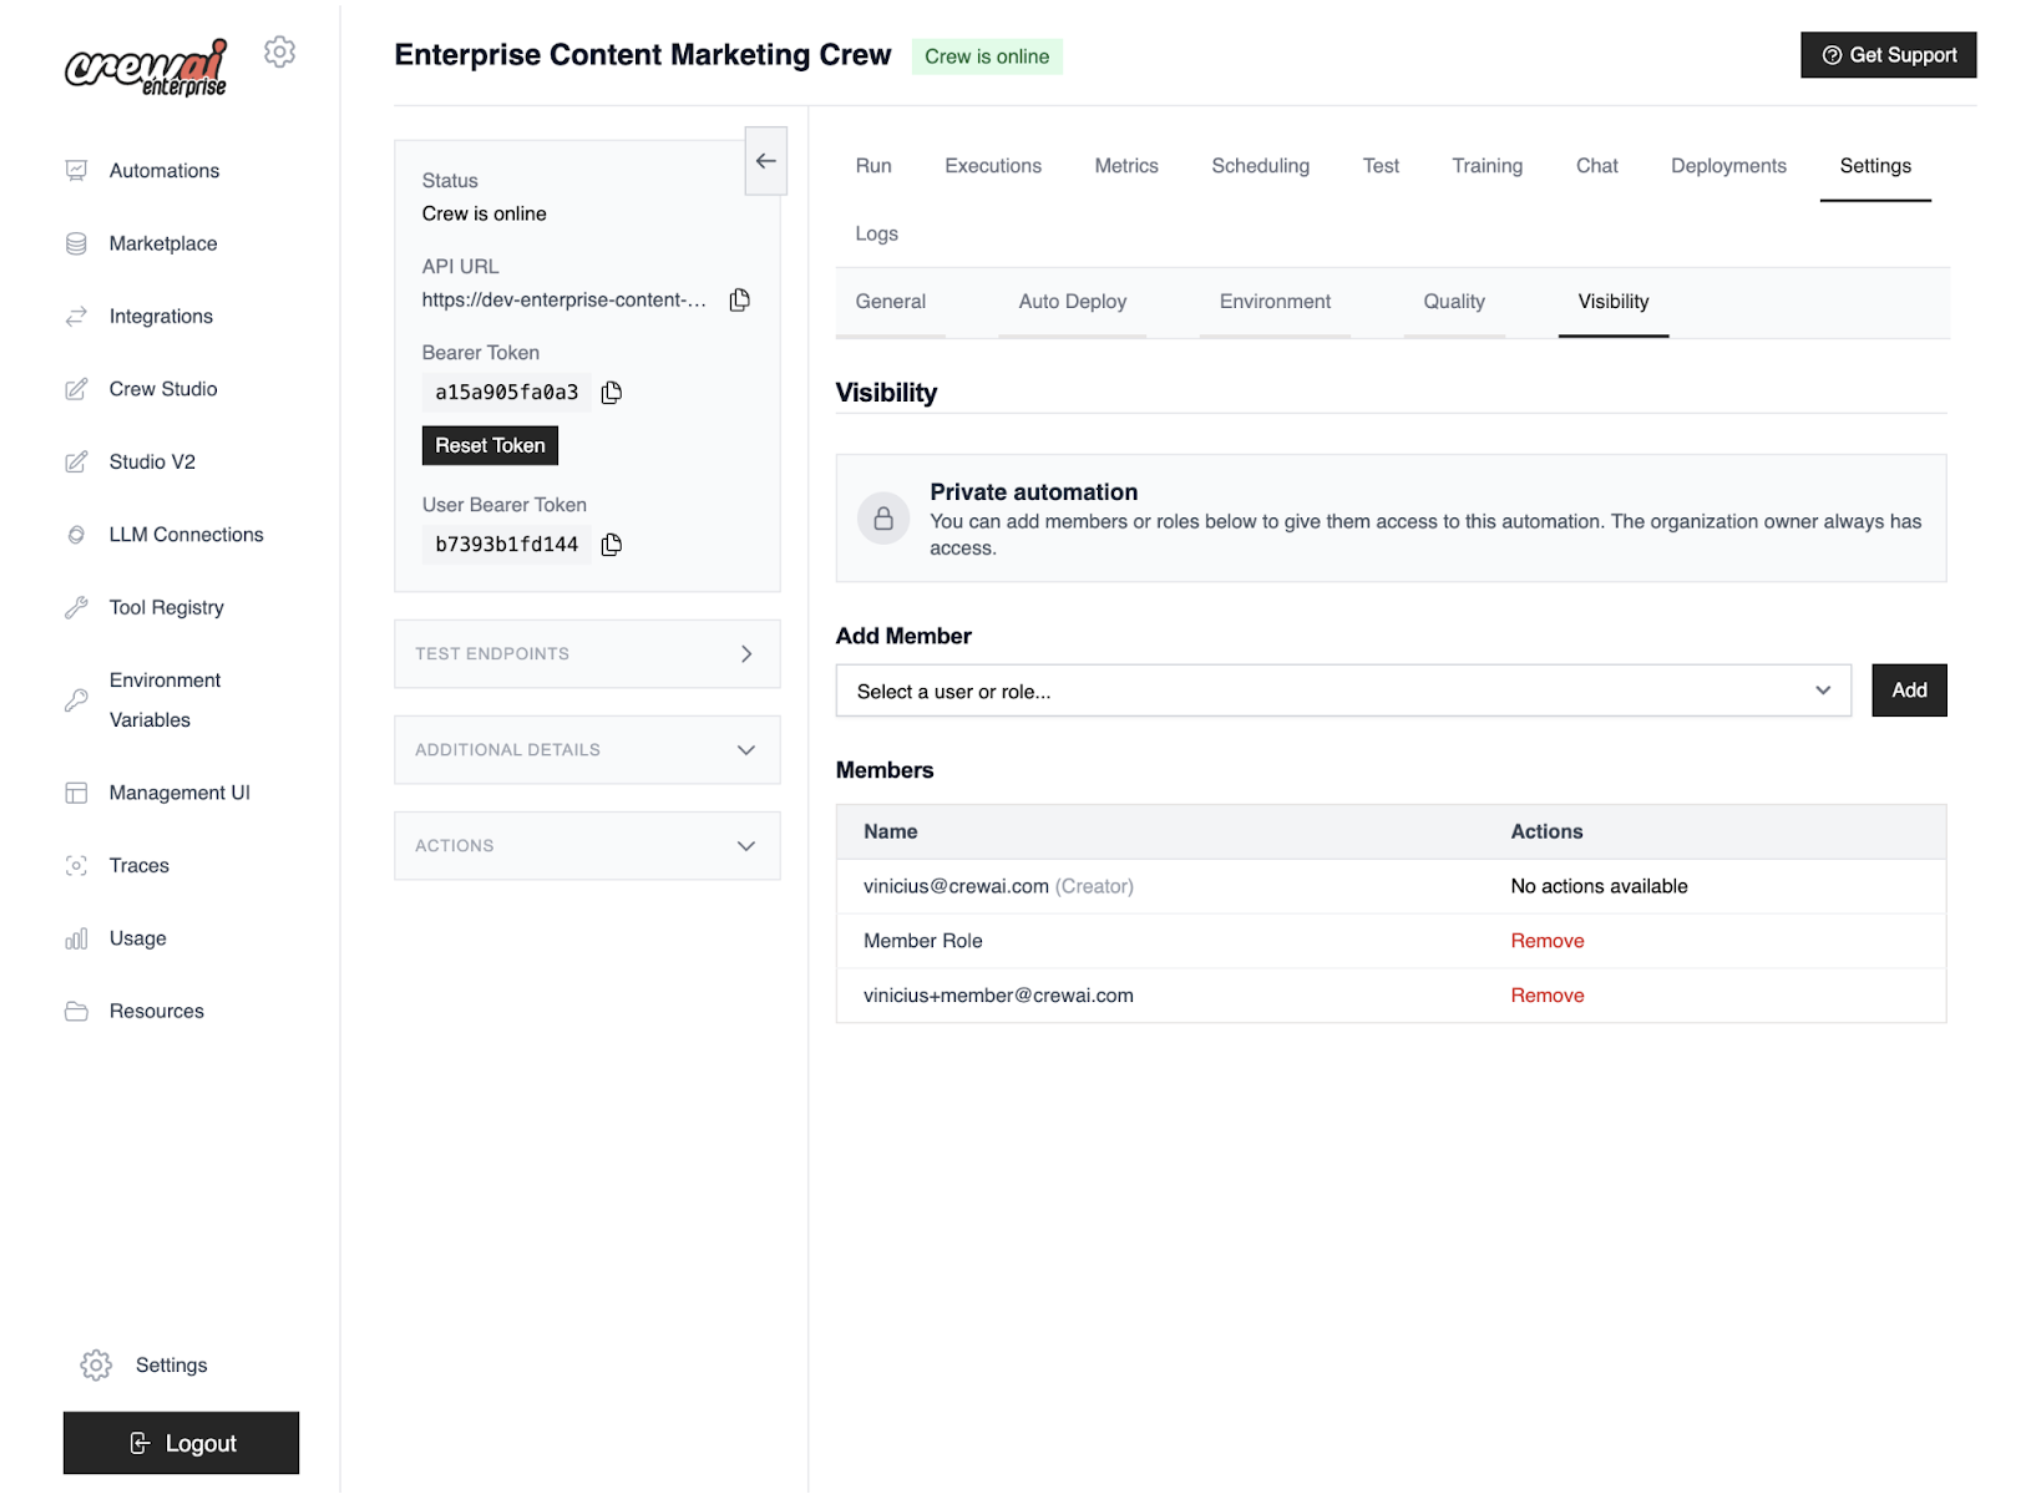Open LLM Connections

click(x=186, y=534)
